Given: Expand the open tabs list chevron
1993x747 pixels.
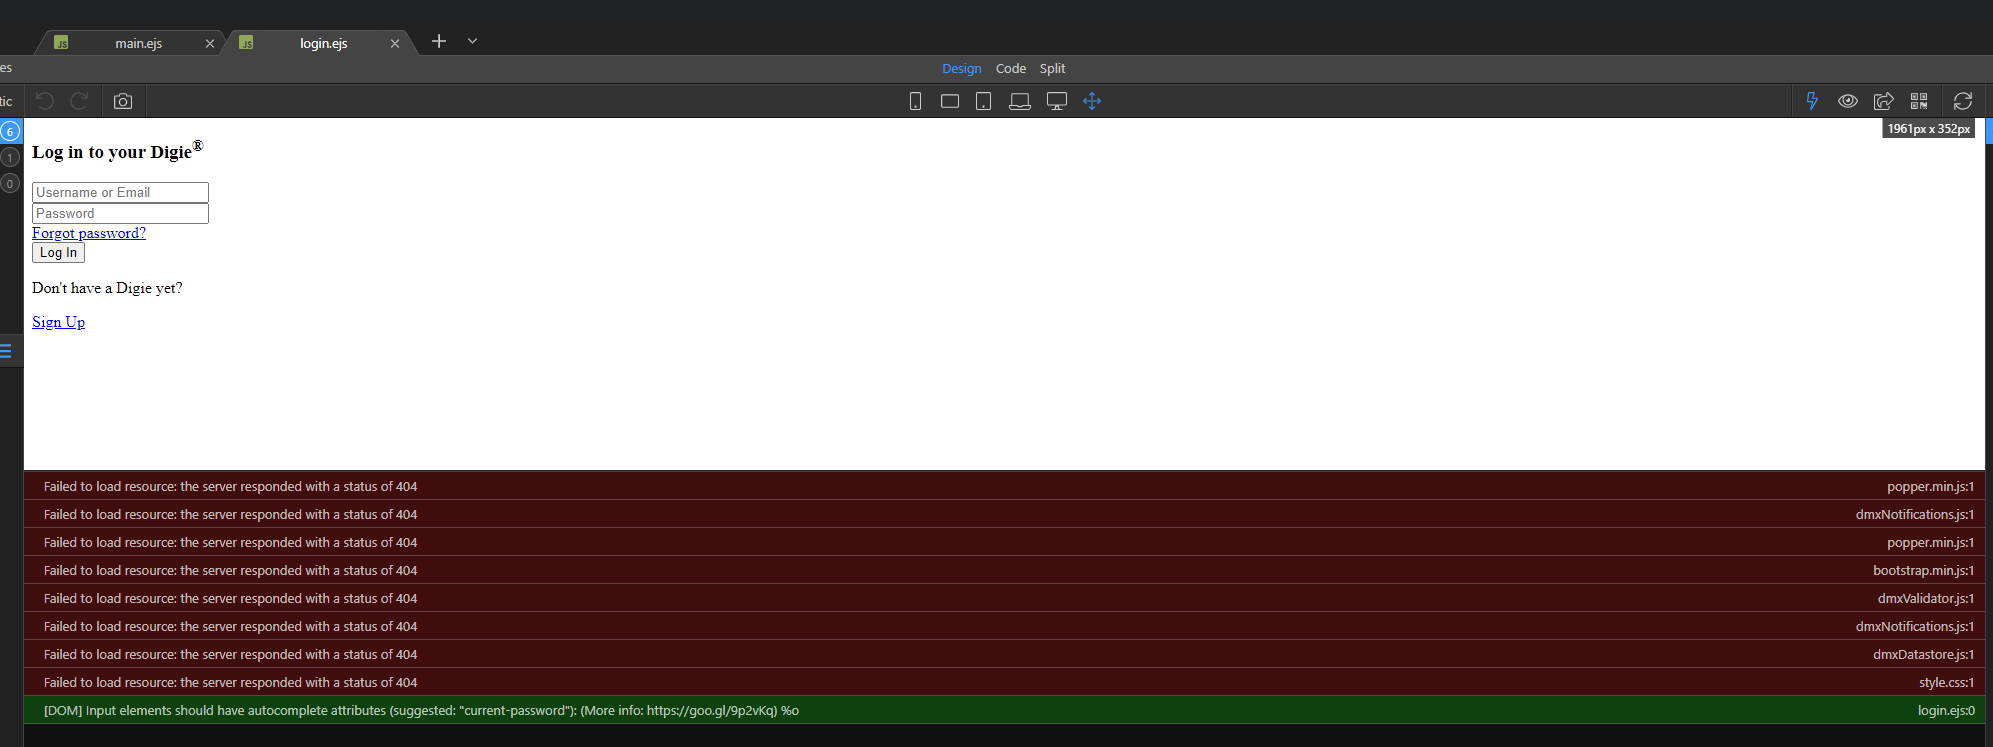Looking at the screenshot, I should point(472,41).
